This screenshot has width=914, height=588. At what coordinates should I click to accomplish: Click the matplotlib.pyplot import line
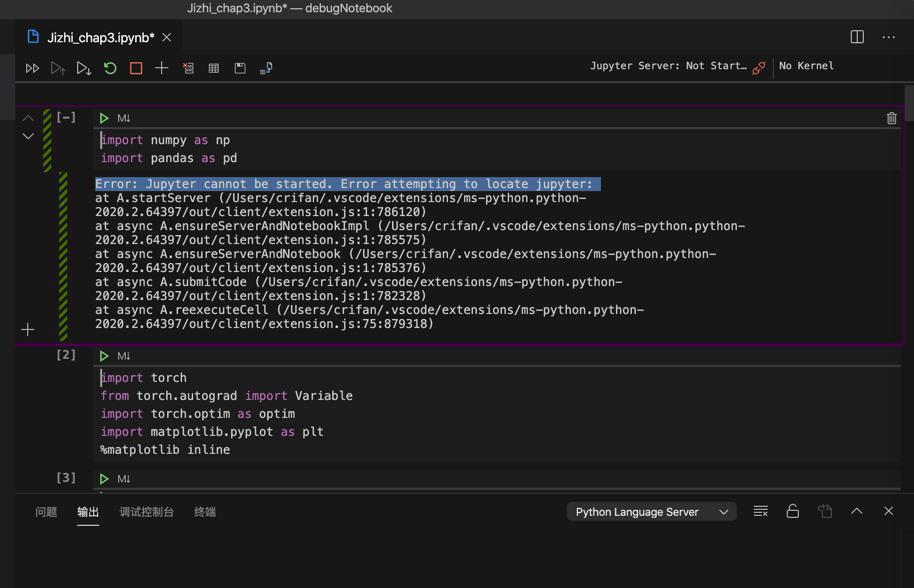(x=212, y=432)
